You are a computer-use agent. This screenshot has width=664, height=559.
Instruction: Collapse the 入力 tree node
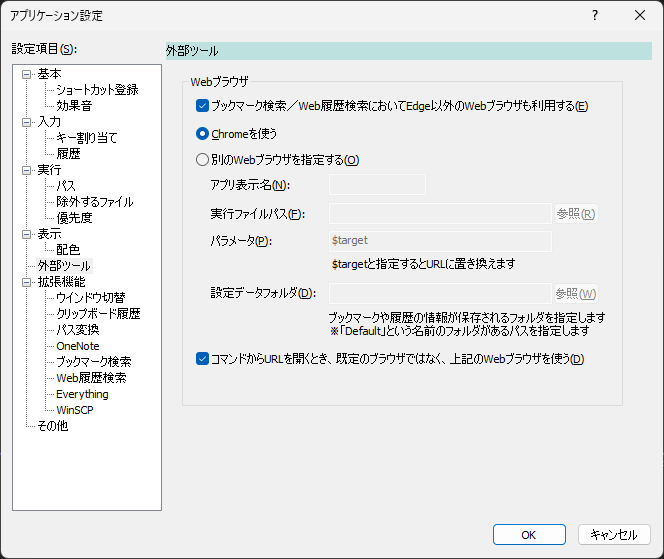tap(27, 122)
